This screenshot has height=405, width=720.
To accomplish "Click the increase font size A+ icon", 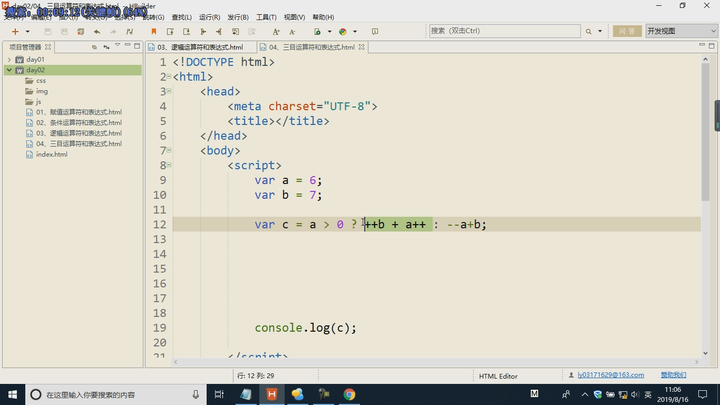I will (276, 31).
